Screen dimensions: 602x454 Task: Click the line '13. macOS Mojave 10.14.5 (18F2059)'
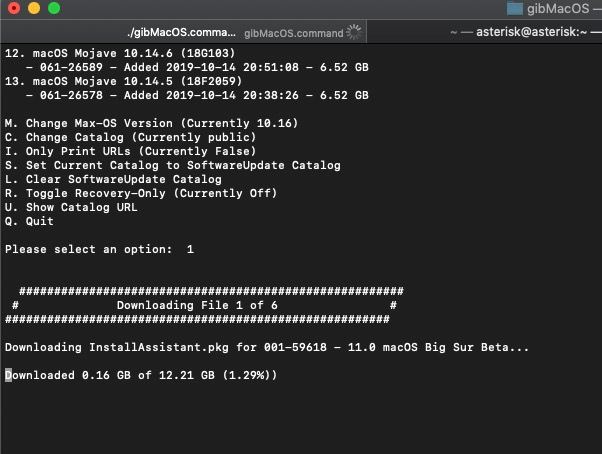pyautogui.click(x=123, y=81)
